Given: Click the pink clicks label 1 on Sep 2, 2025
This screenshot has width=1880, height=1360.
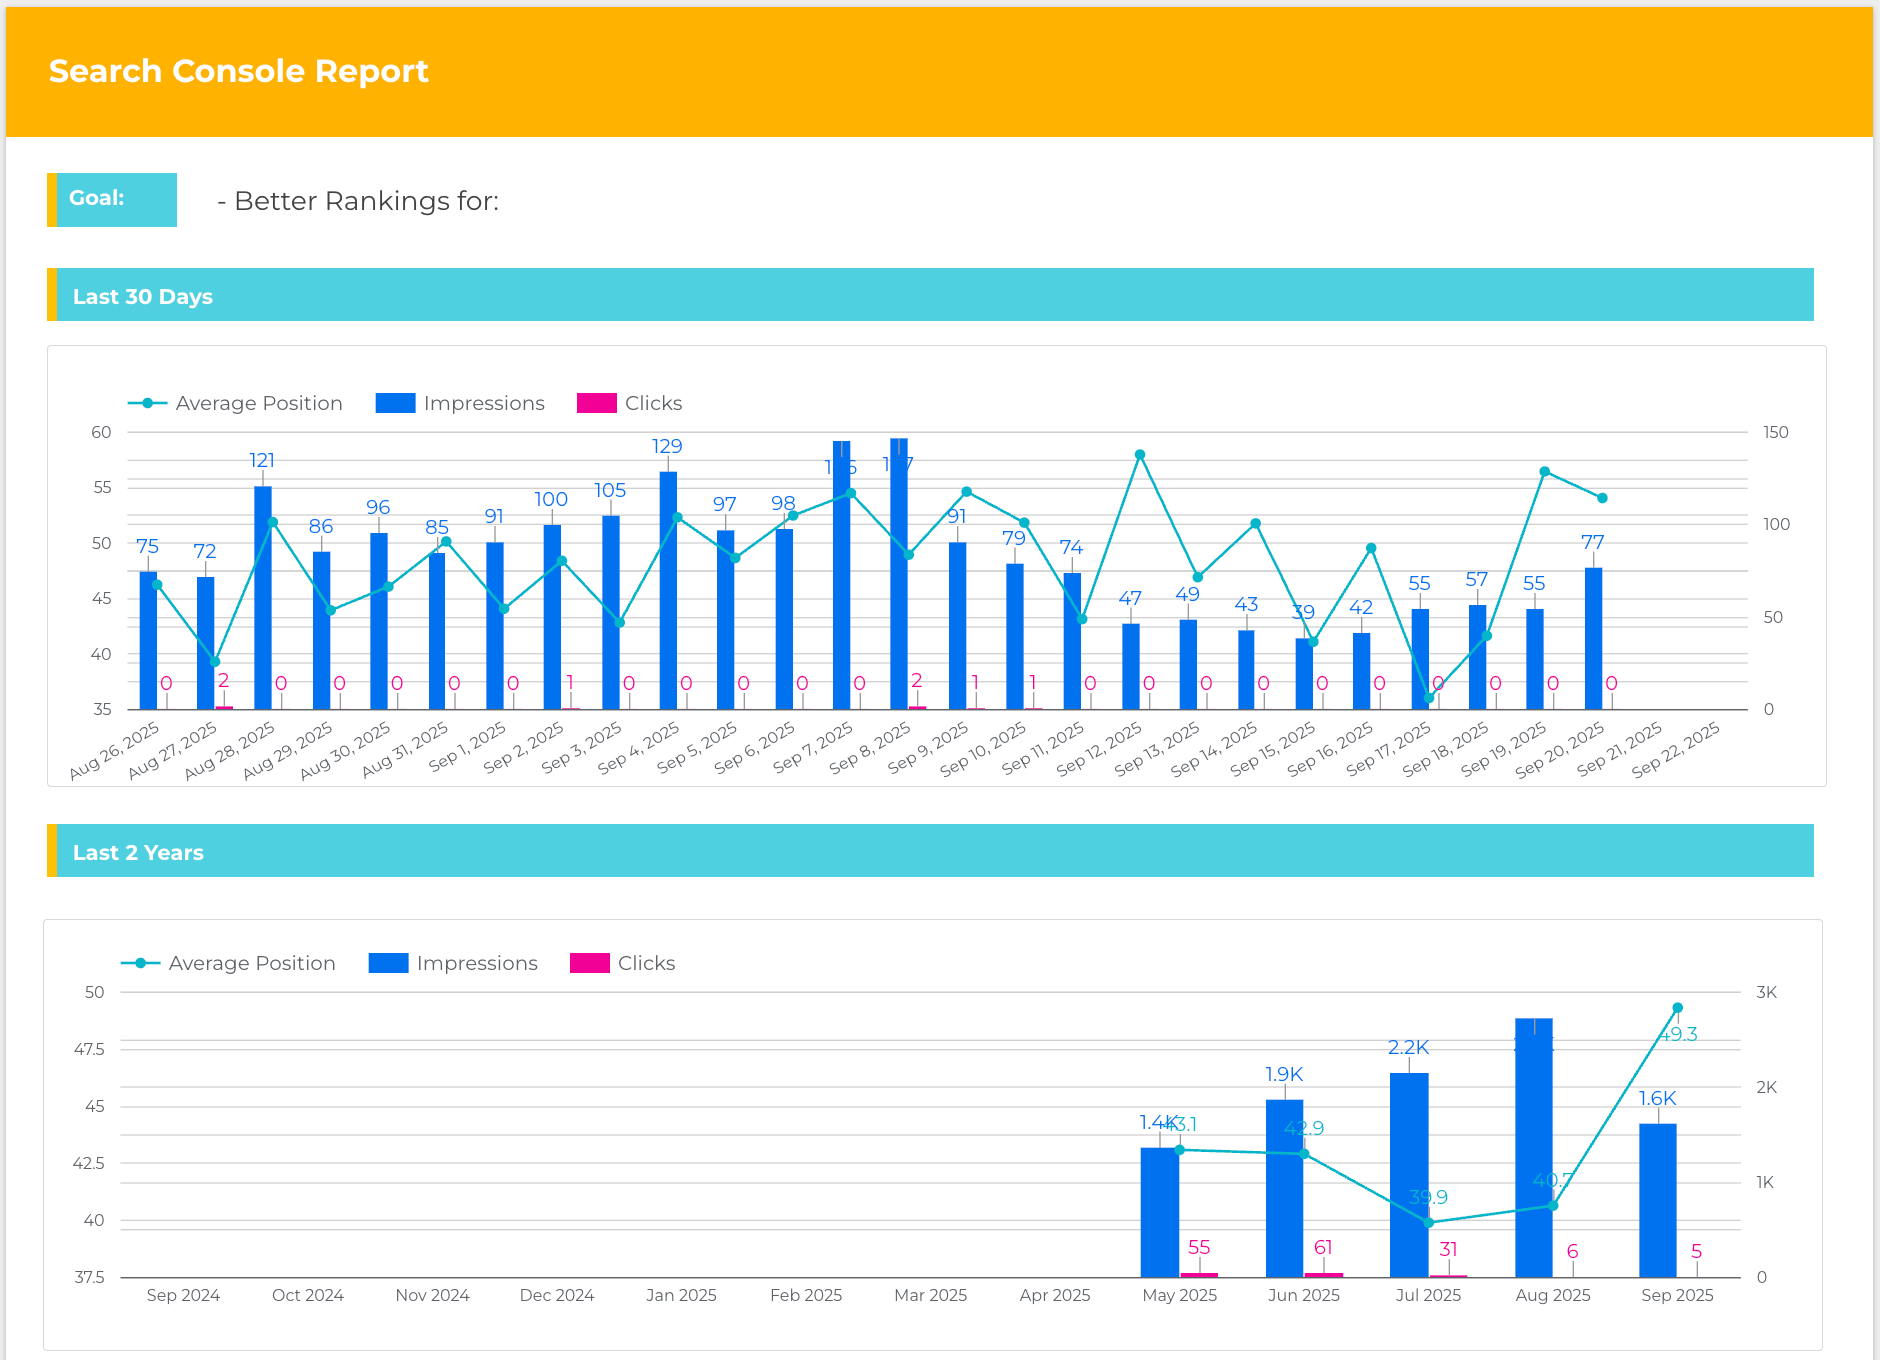Looking at the screenshot, I should [x=570, y=682].
